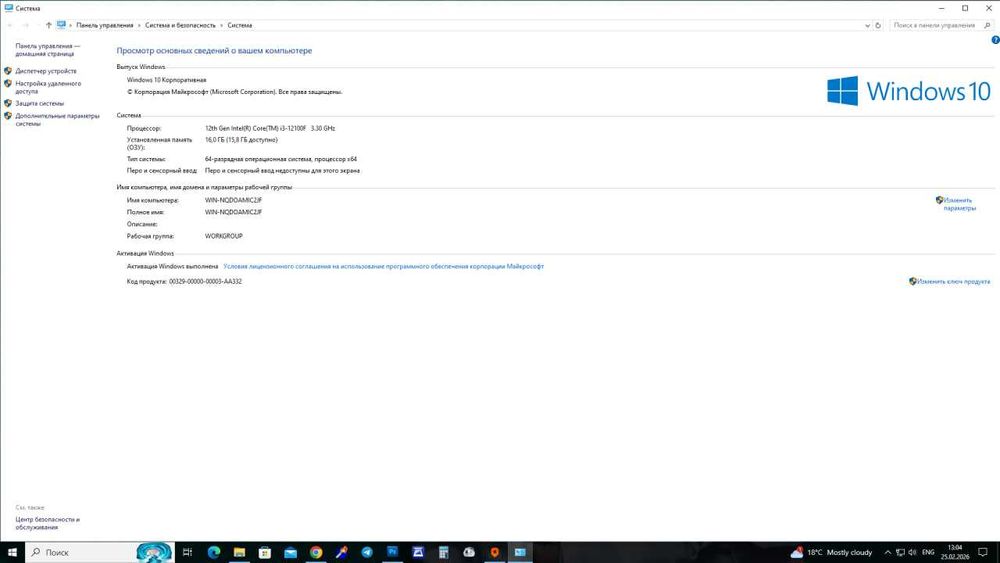The image size is (1000, 563).
Task: Click the Up arrow navigation button
Action: pos(48,26)
